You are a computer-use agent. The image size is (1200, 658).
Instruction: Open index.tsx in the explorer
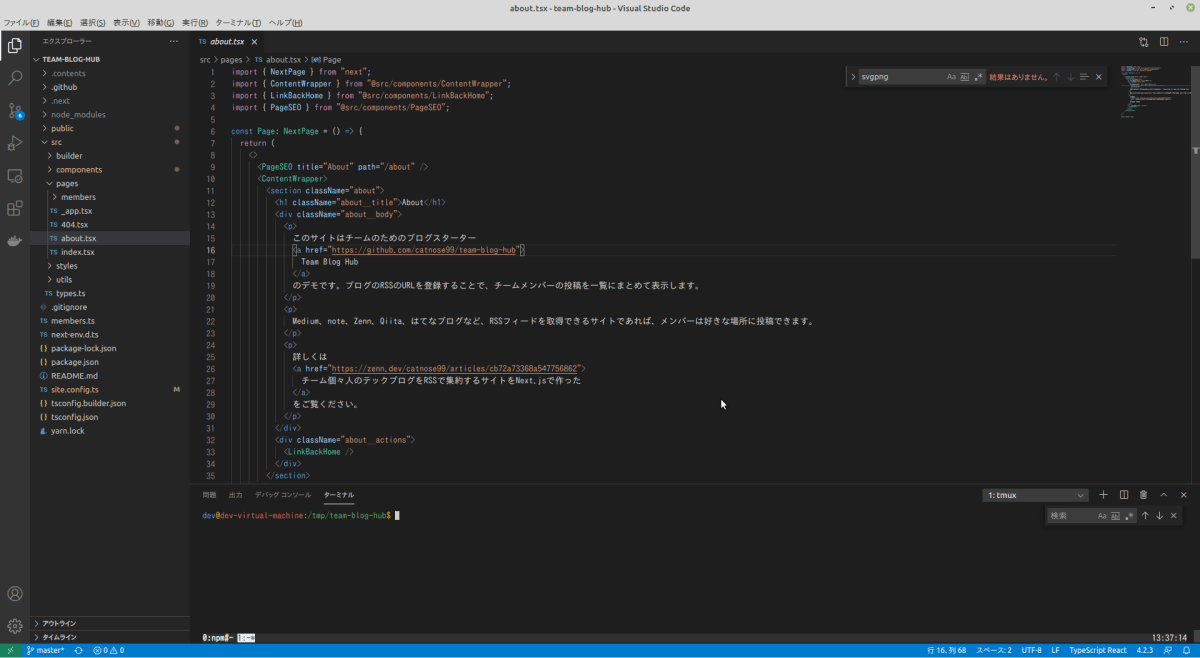pos(110,252)
